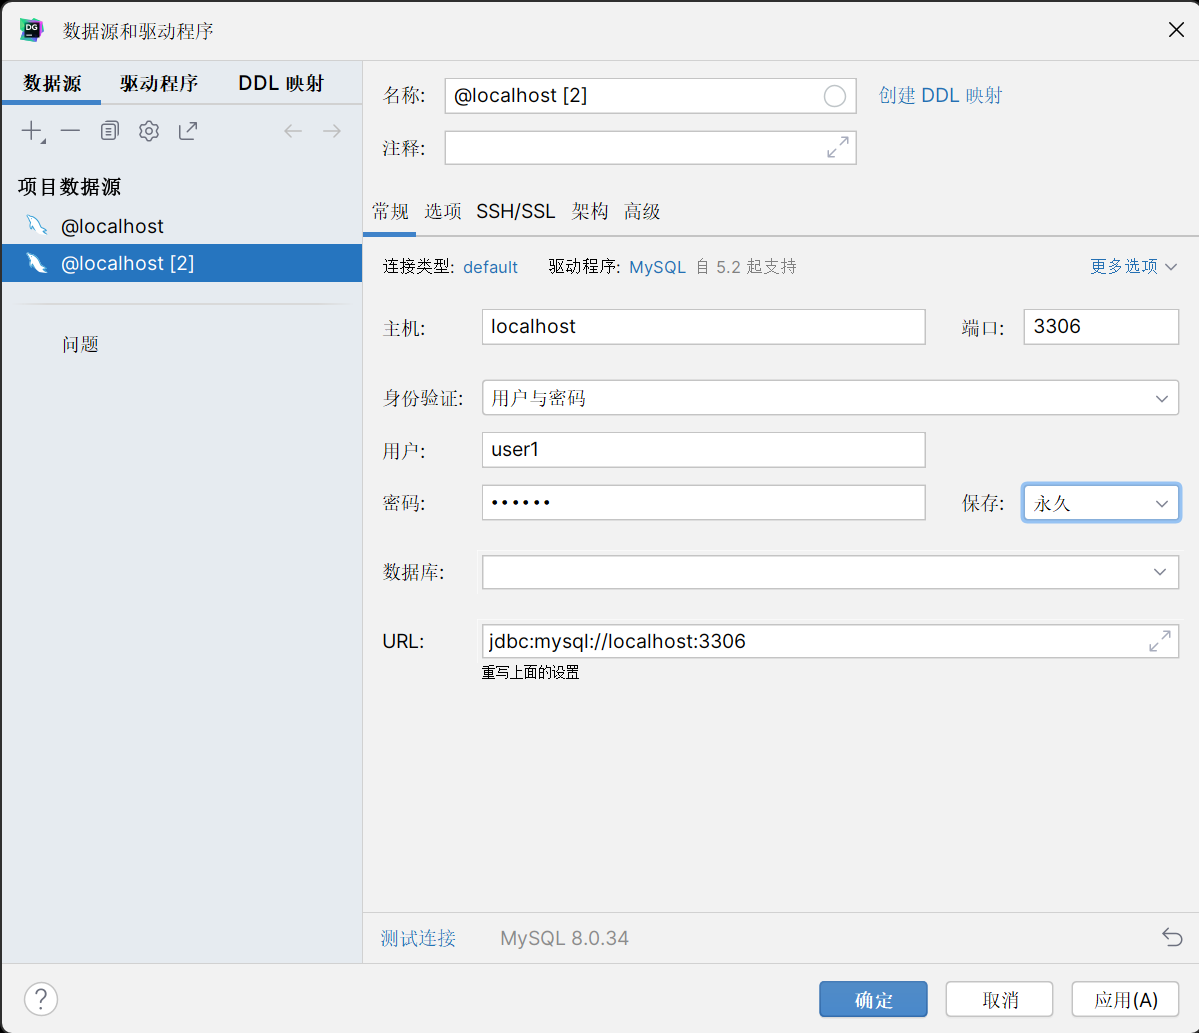
Task: Remove selected data source with minus icon
Action: click(x=70, y=132)
